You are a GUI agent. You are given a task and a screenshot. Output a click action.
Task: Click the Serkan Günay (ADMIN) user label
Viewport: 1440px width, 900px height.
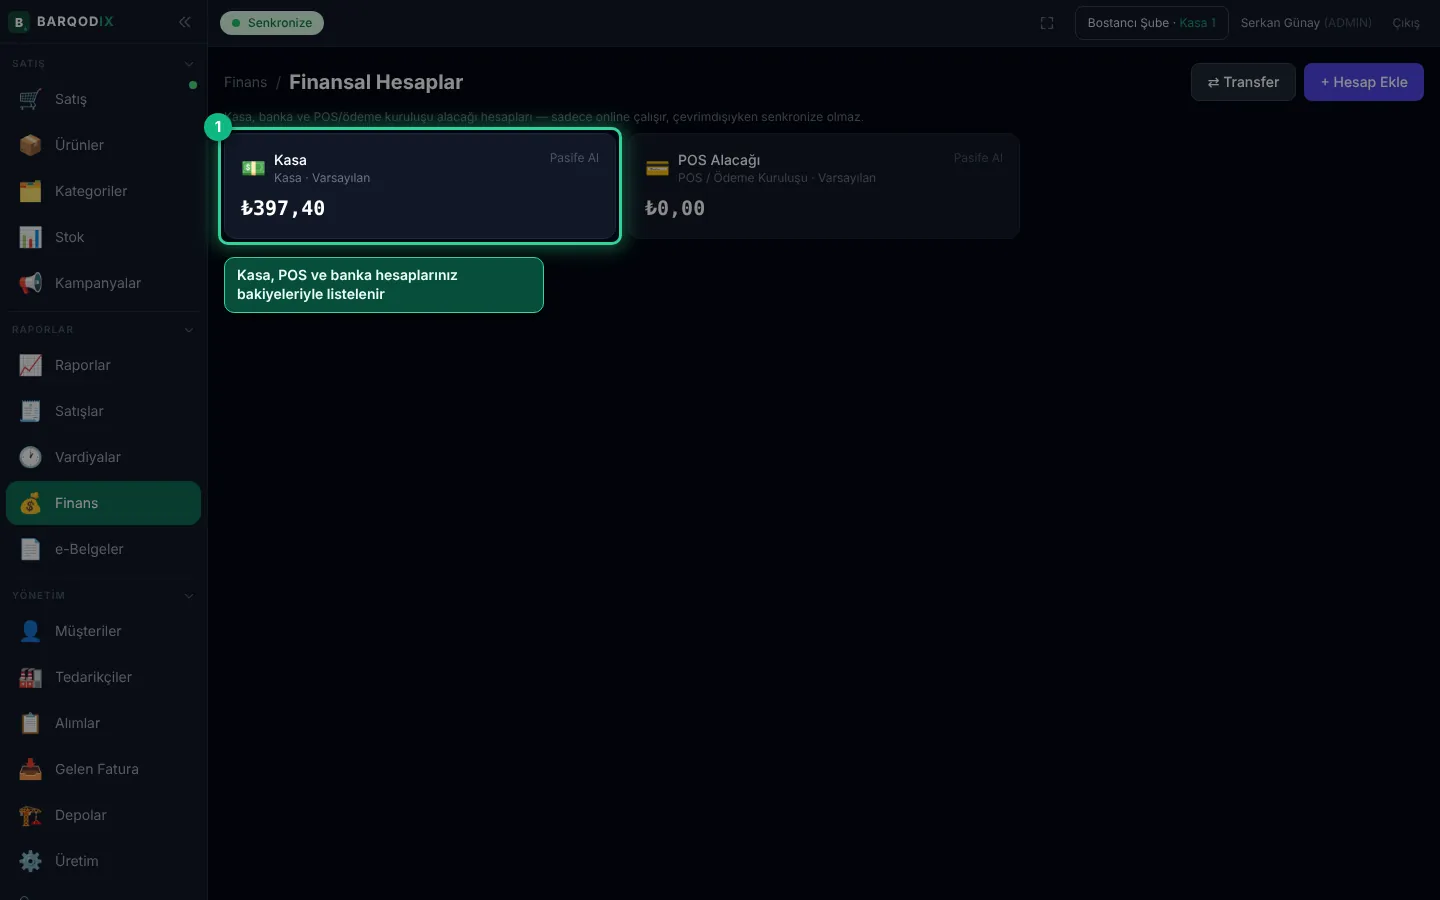coord(1306,23)
